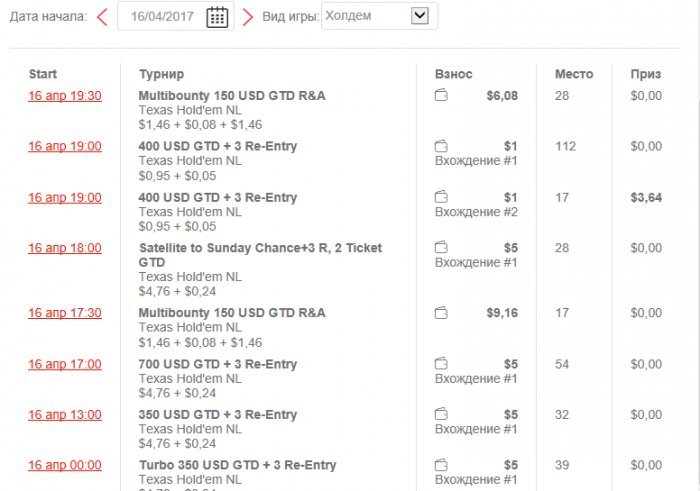Open the calendar date picker icon
This screenshot has width=700, height=491.
(x=217, y=17)
